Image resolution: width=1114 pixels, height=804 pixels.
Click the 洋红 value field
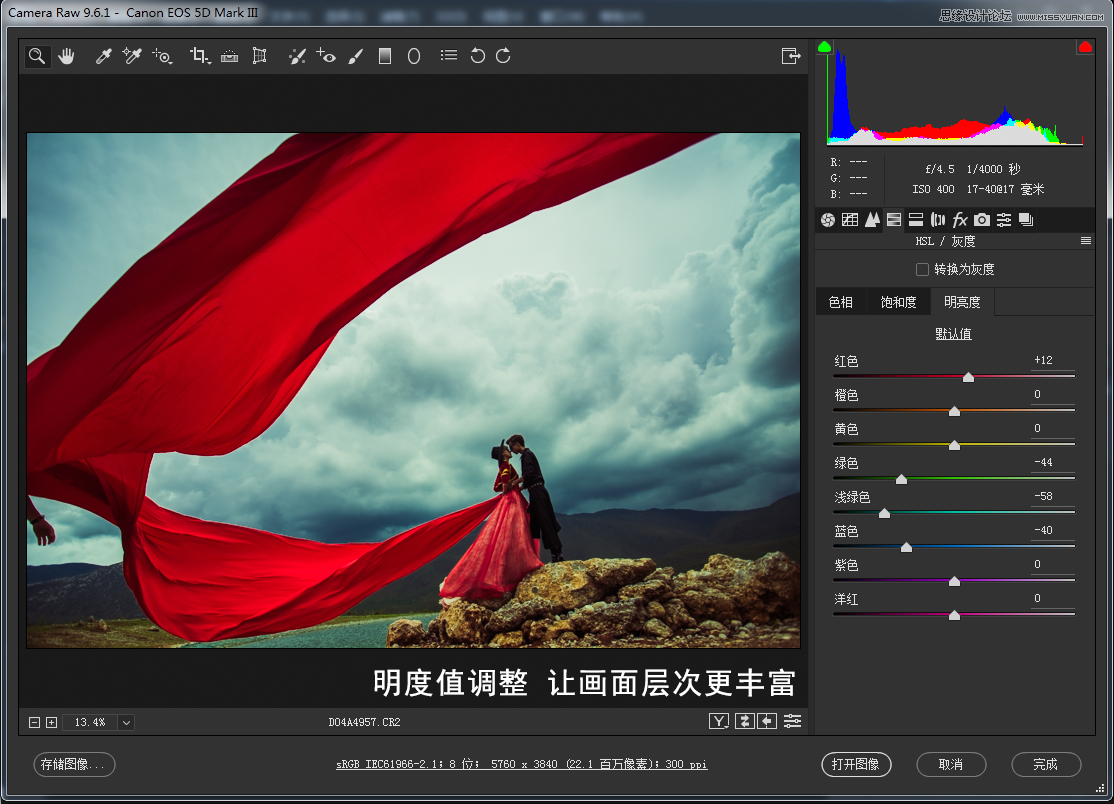(1052, 599)
